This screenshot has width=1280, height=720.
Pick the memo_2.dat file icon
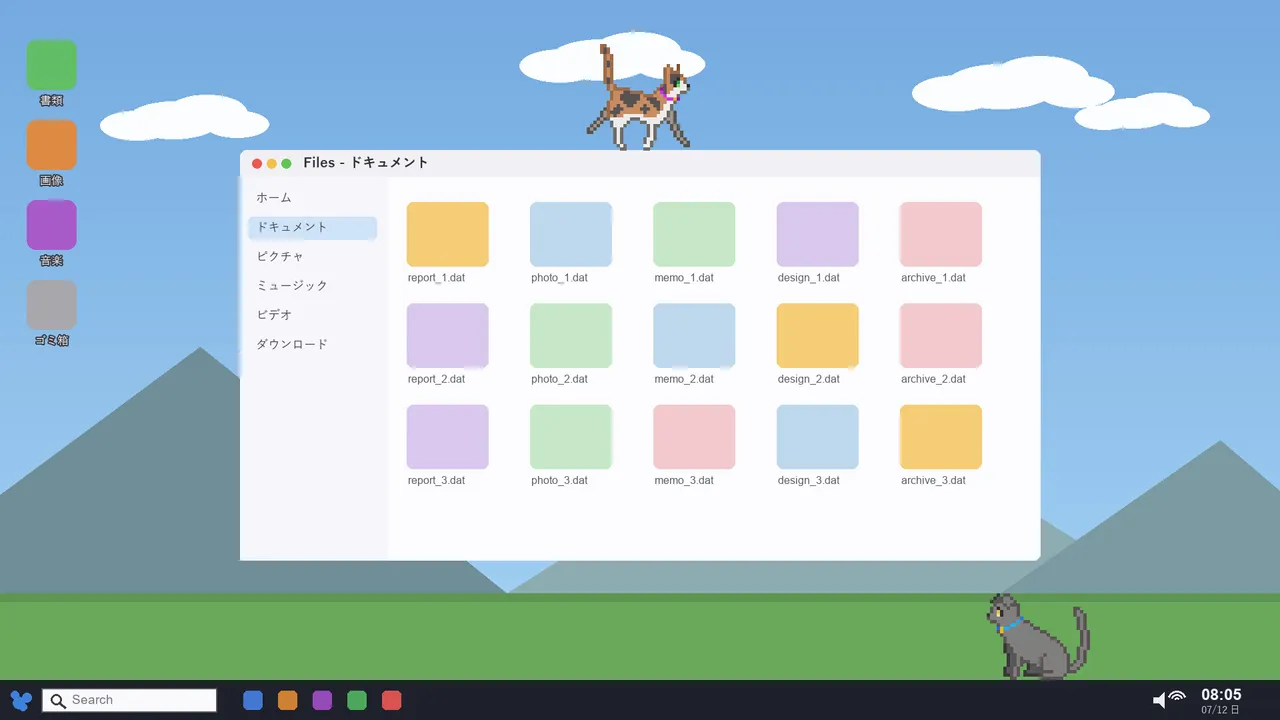[694, 335]
